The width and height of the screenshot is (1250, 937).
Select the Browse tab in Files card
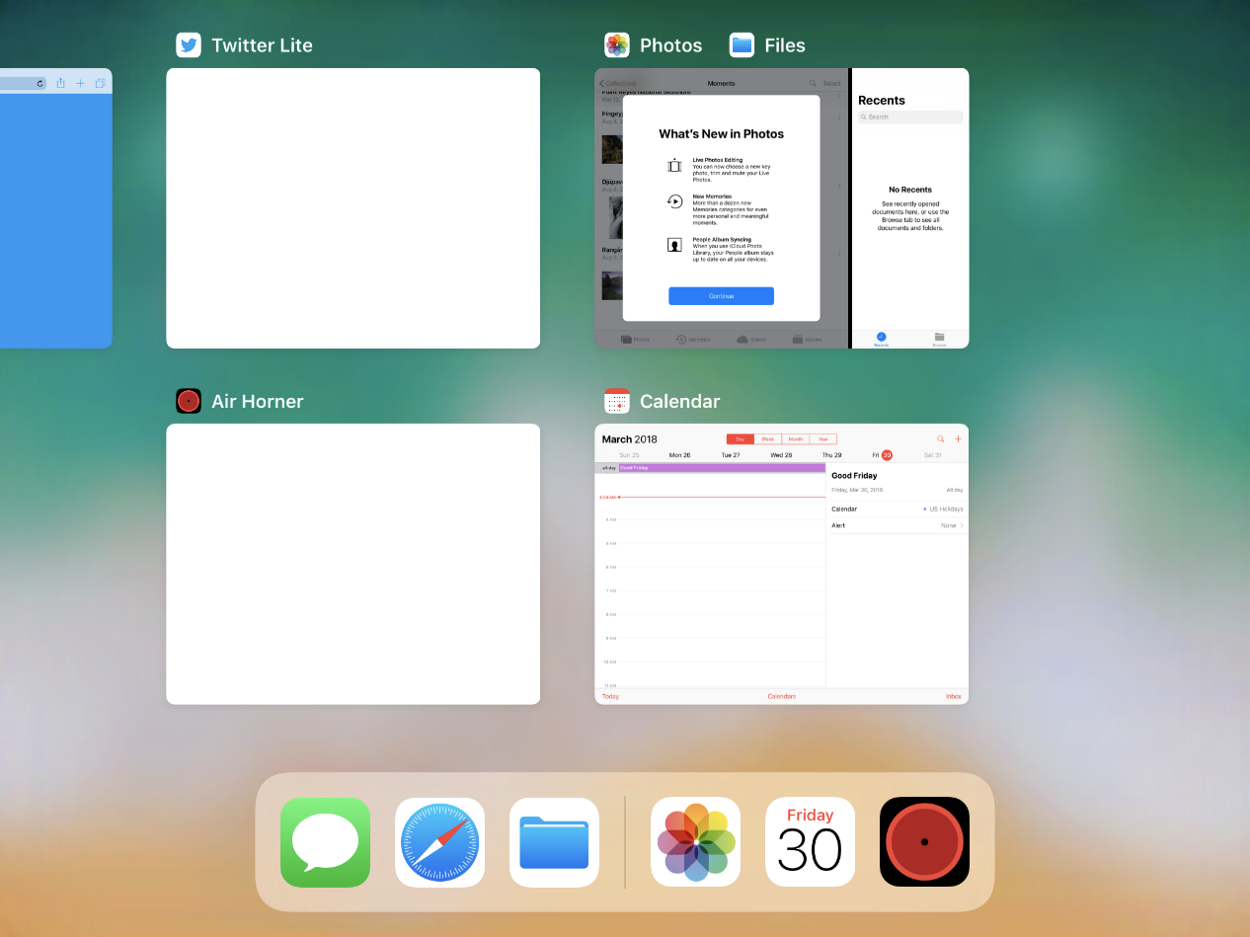(x=940, y=339)
